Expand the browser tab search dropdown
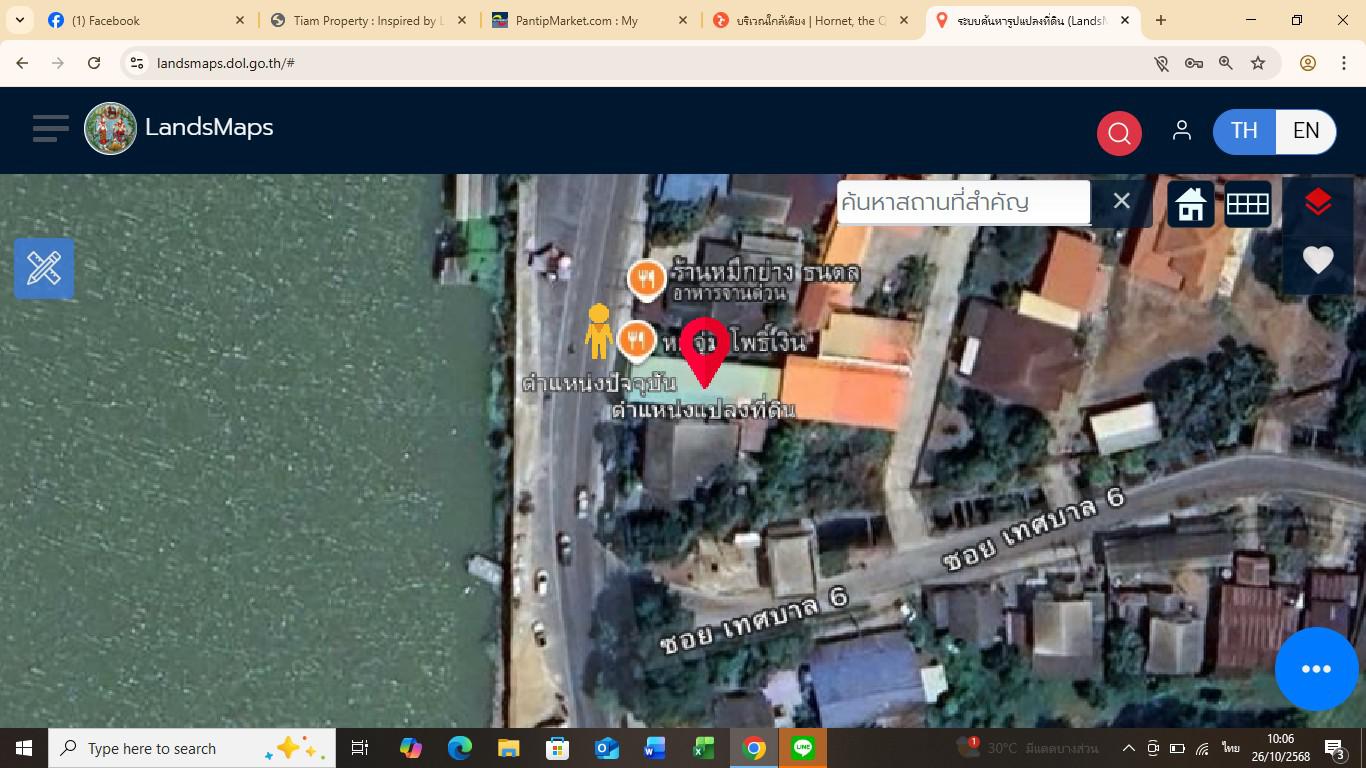This screenshot has width=1366, height=768. [19, 20]
